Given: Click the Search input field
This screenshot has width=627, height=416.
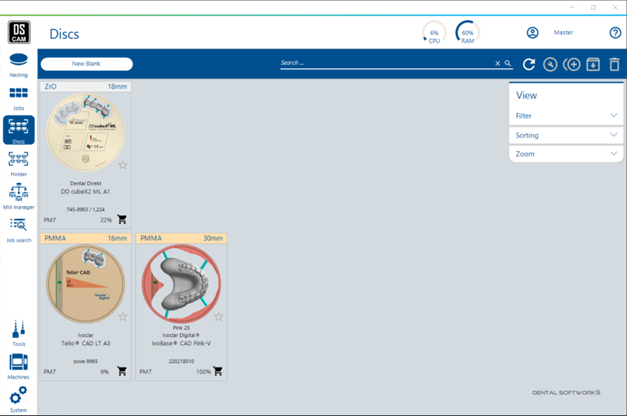Looking at the screenshot, I should coord(385,63).
